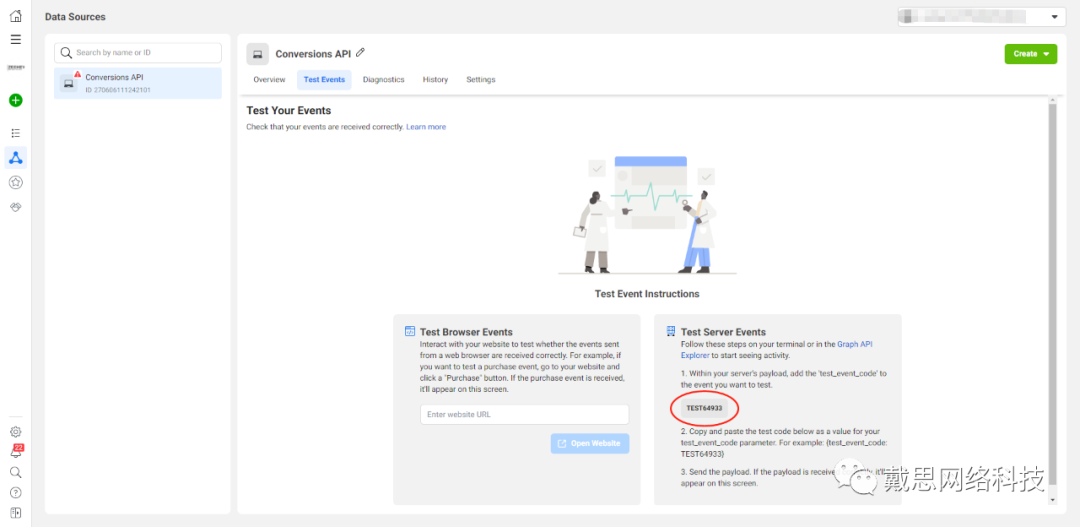Toggle the sidebar panel icon at bottom
This screenshot has width=1080, height=527.
(x=15, y=513)
